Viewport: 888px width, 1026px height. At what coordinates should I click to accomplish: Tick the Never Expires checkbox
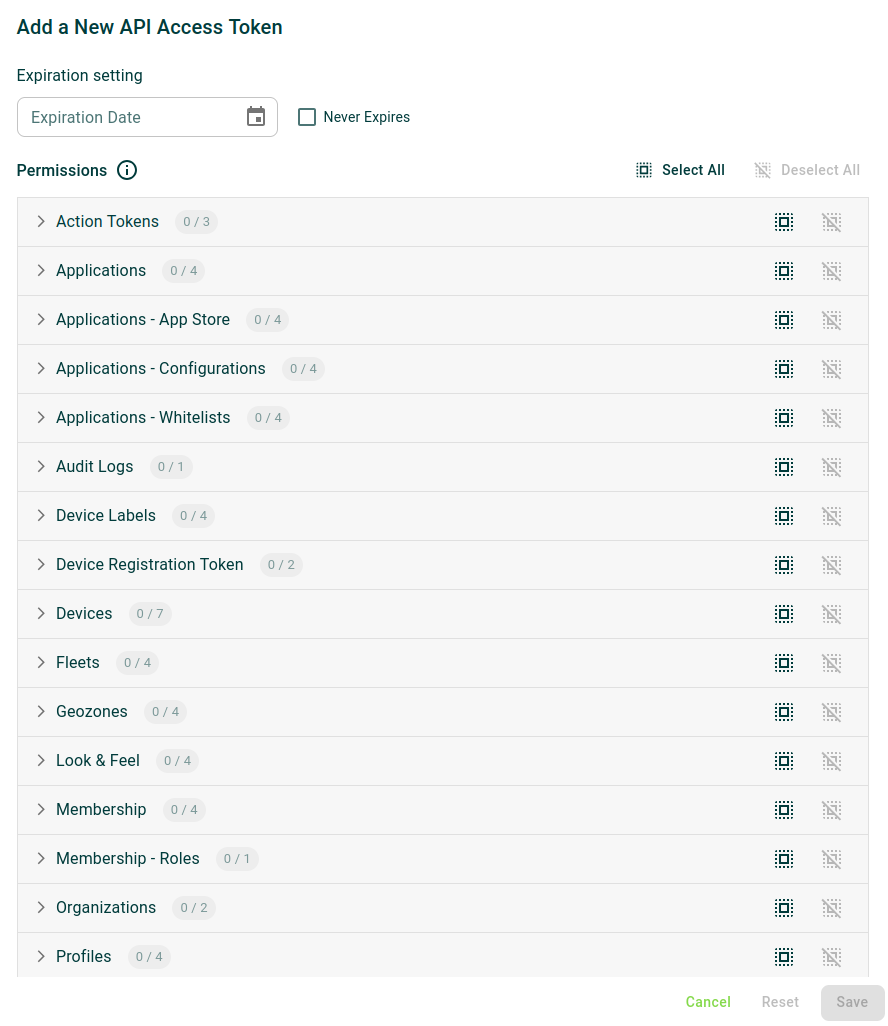pos(307,117)
